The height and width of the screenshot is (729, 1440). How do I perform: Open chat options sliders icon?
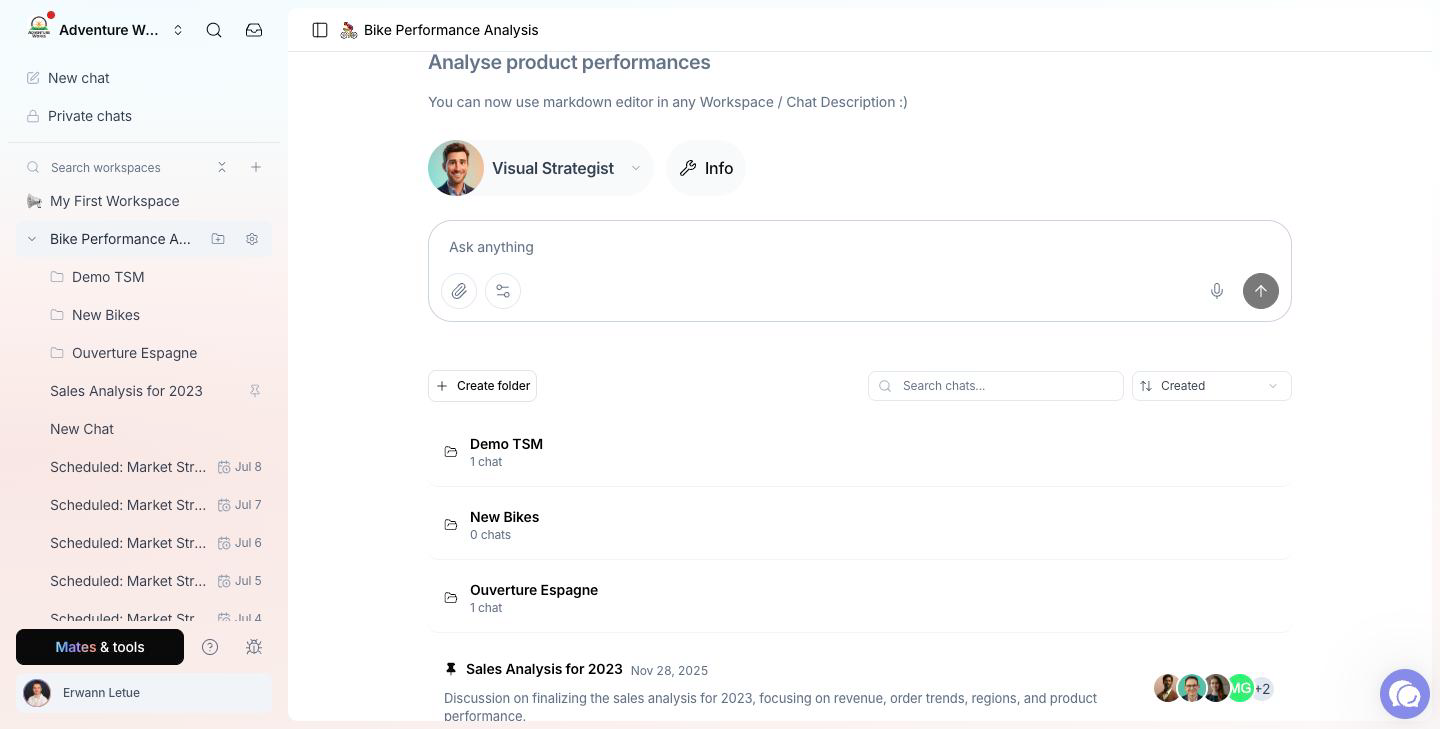(x=503, y=291)
